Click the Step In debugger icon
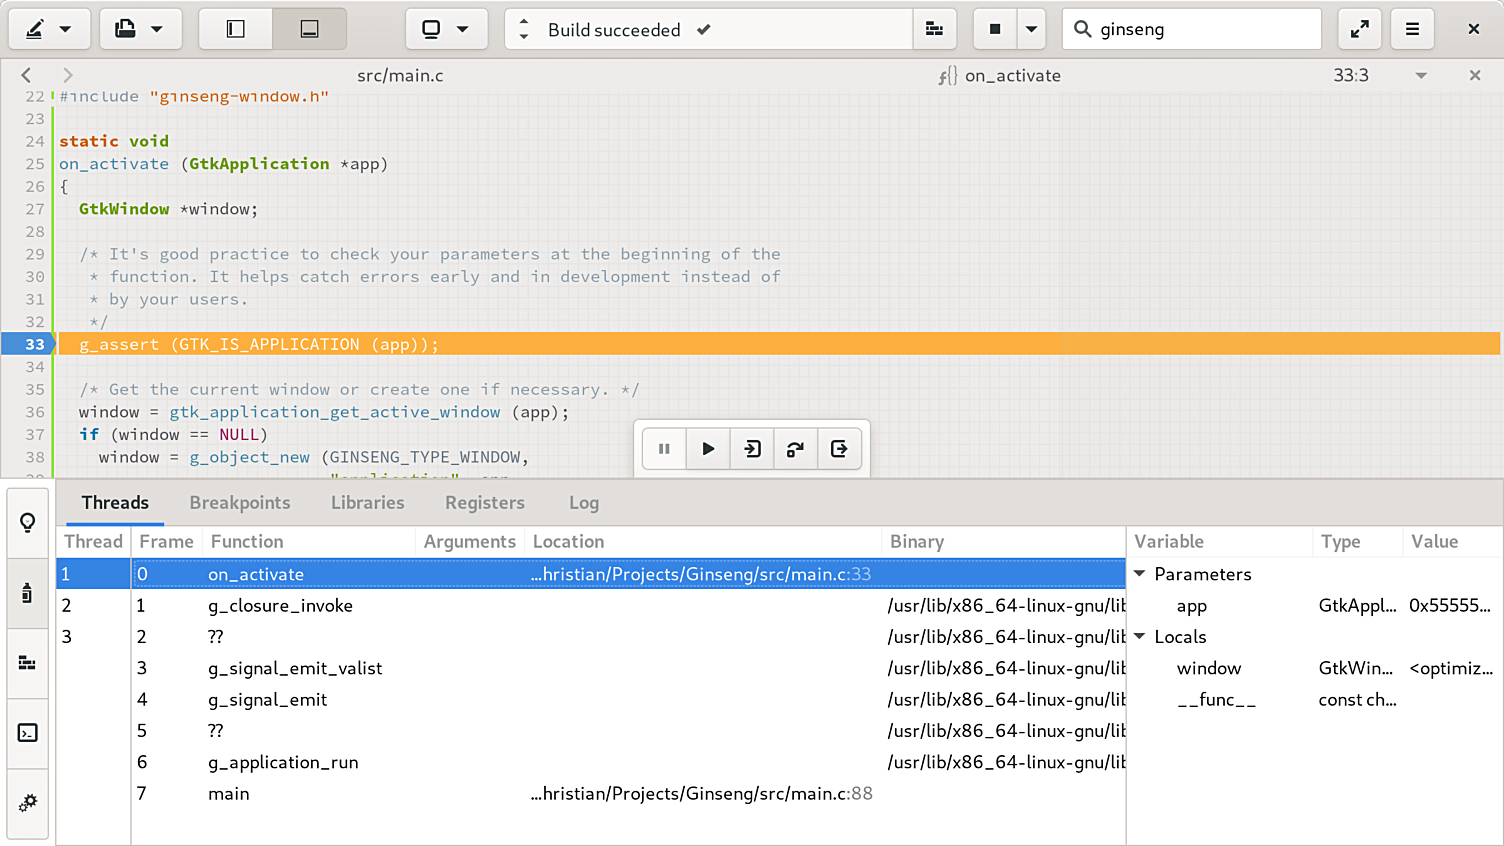This screenshot has height=846, width=1504. [x=752, y=449]
